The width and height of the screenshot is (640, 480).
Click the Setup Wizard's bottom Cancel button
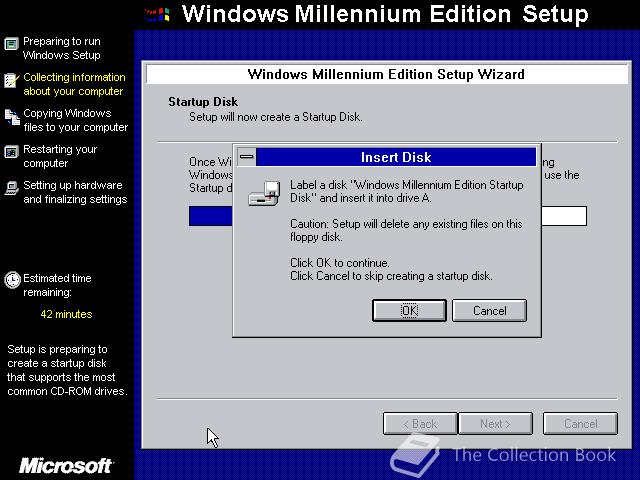[580, 424]
